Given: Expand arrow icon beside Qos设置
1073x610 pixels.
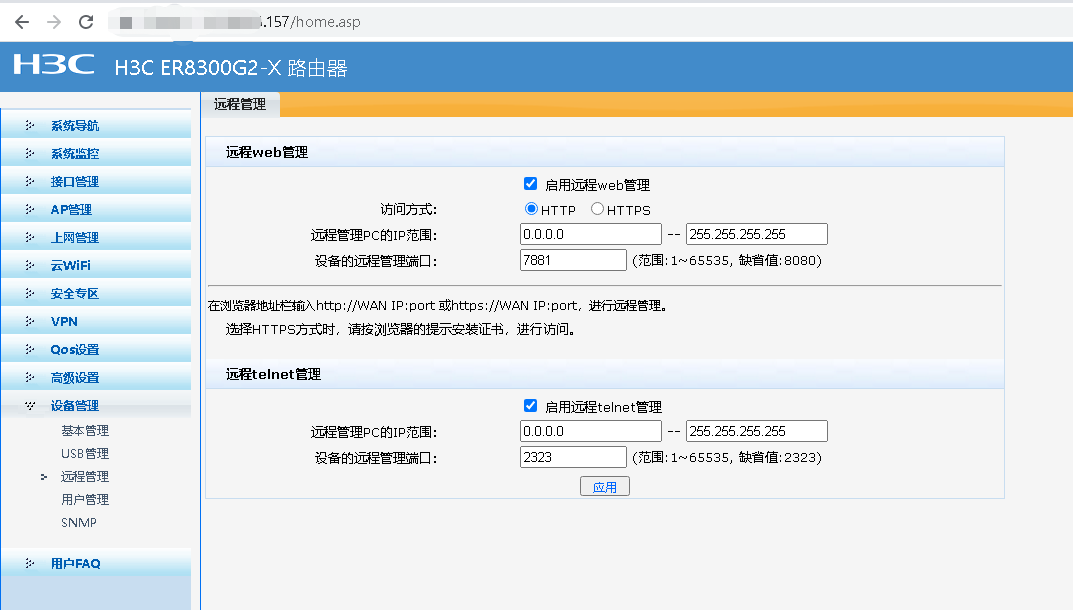Looking at the screenshot, I should pyautogui.click(x=29, y=350).
